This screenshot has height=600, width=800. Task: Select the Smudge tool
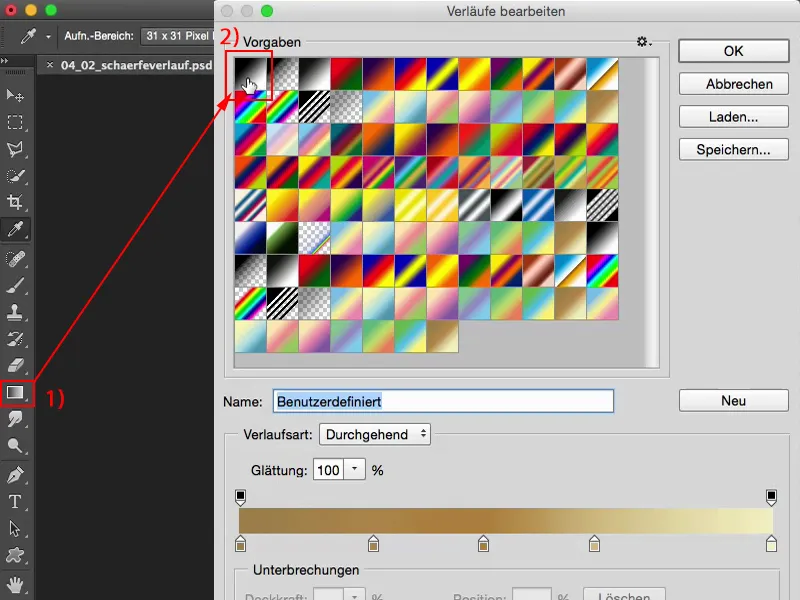(15, 419)
